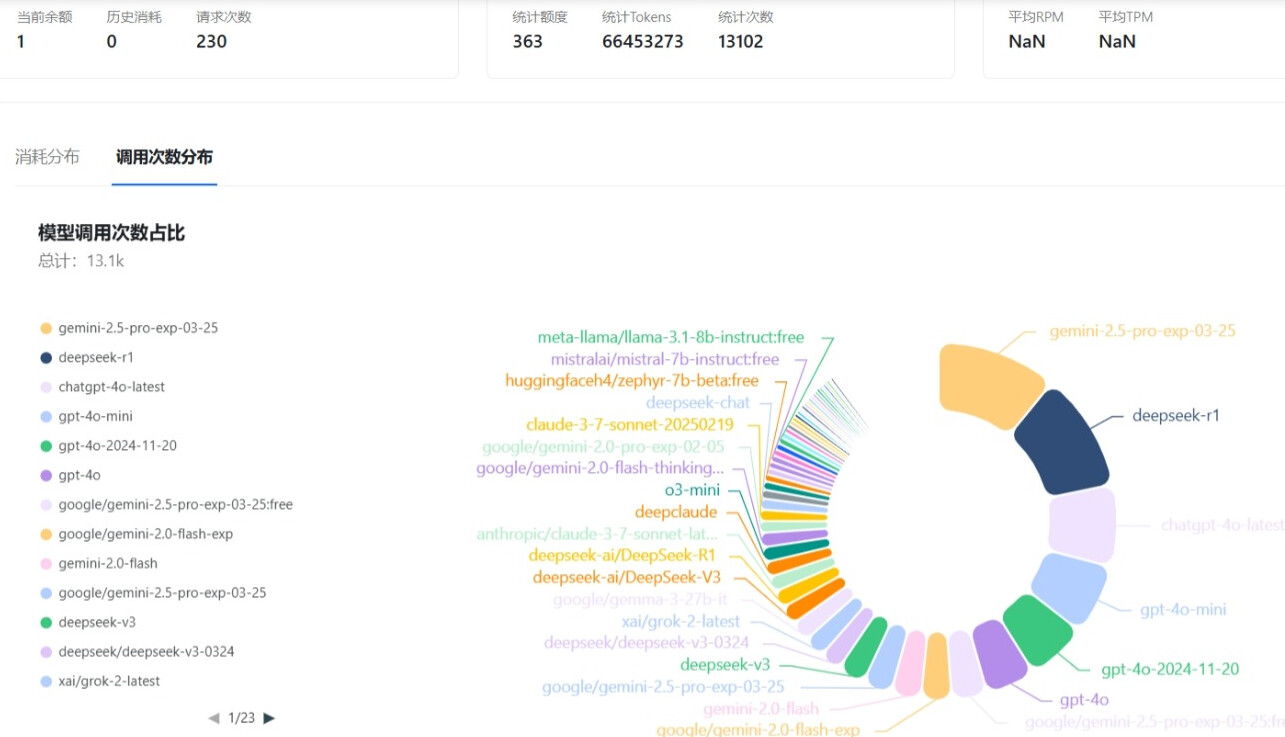Click the 总计：13.1k total text
This screenshot has height=737, width=1285.
click(81, 261)
